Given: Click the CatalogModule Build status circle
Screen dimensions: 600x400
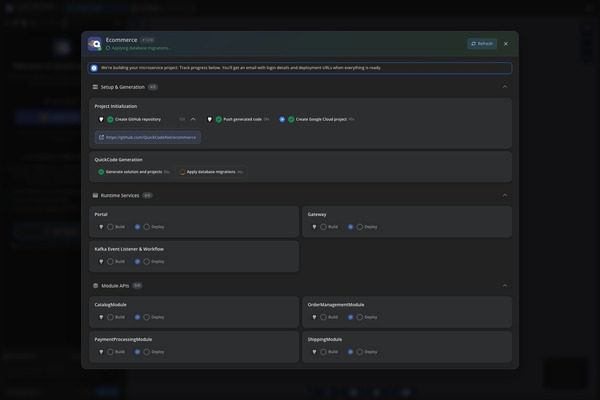Looking at the screenshot, I should 110,317.
